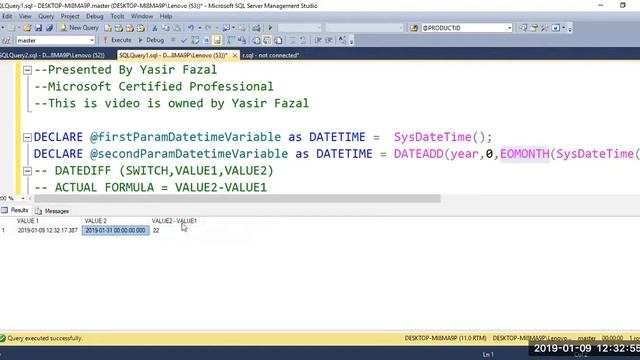The width and height of the screenshot is (640, 360).
Task: Click the Cancel Executing Query icon
Action: click(173, 40)
